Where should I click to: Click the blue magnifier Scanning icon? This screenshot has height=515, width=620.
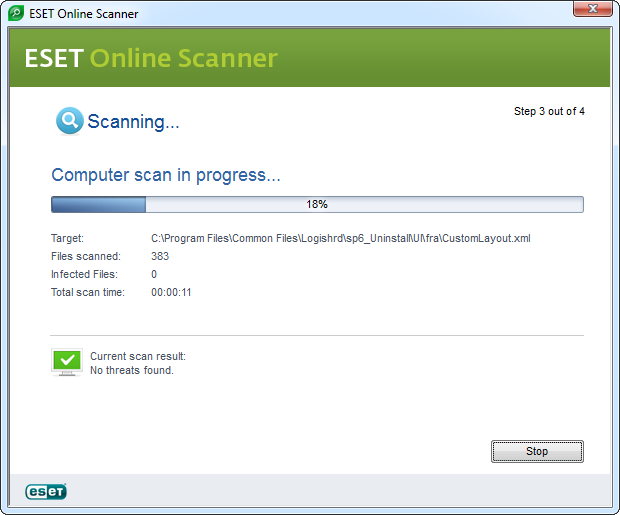pyautogui.click(x=70, y=121)
